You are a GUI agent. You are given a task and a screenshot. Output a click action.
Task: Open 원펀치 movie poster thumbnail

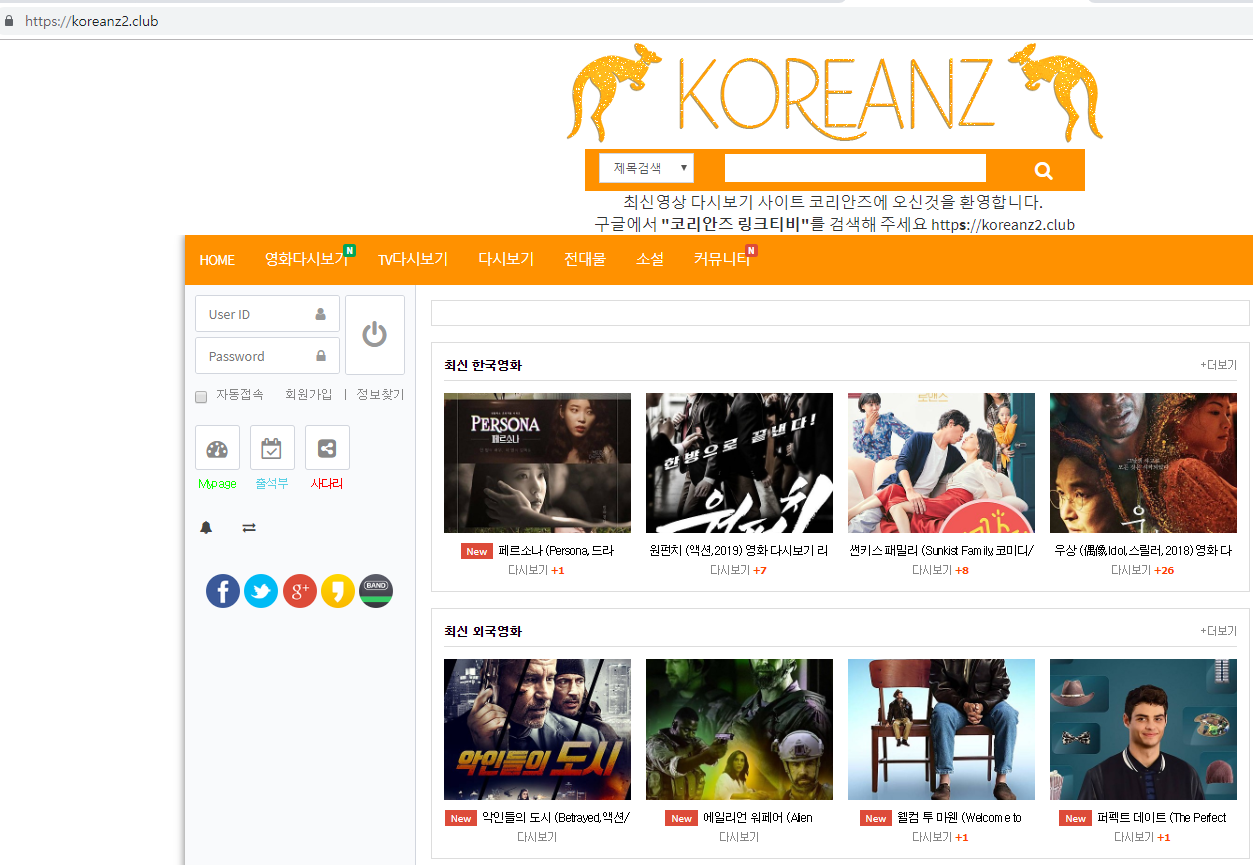(x=739, y=463)
